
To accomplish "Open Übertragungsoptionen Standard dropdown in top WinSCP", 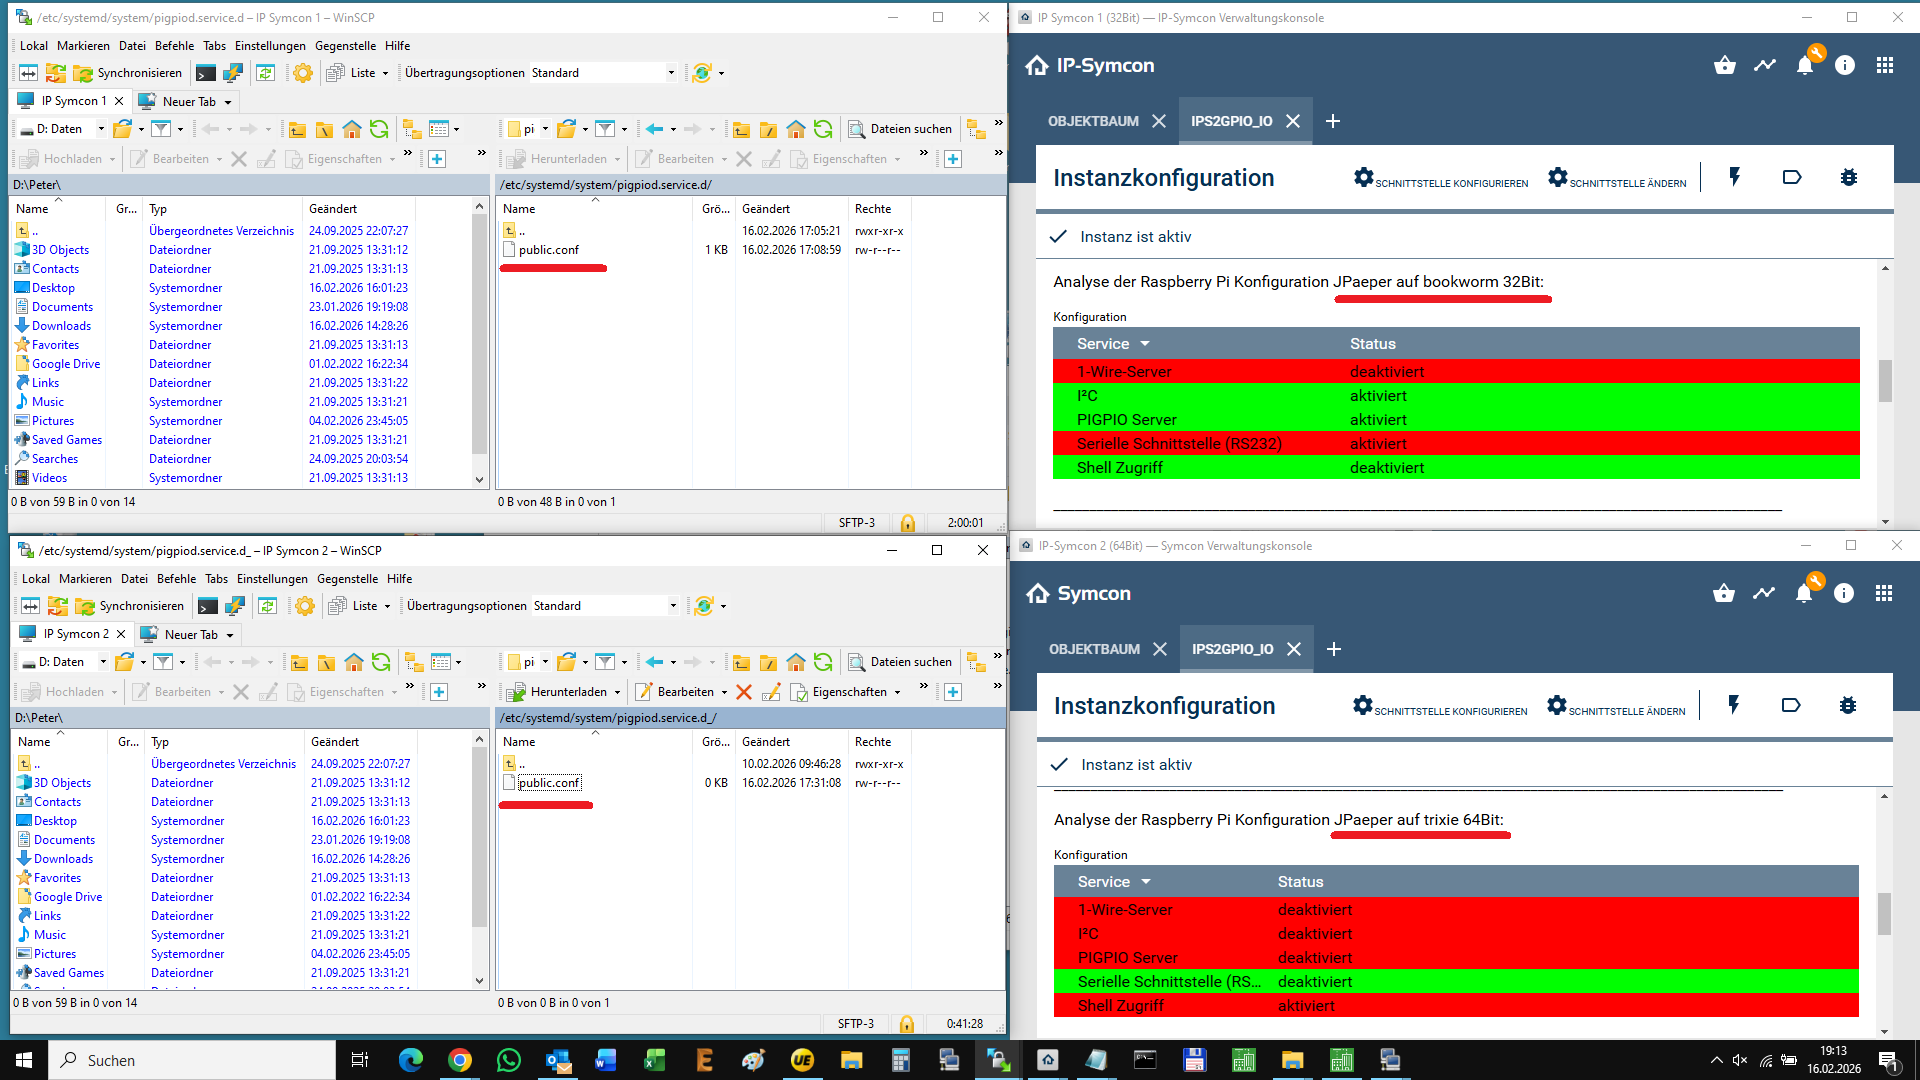I will point(671,73).
